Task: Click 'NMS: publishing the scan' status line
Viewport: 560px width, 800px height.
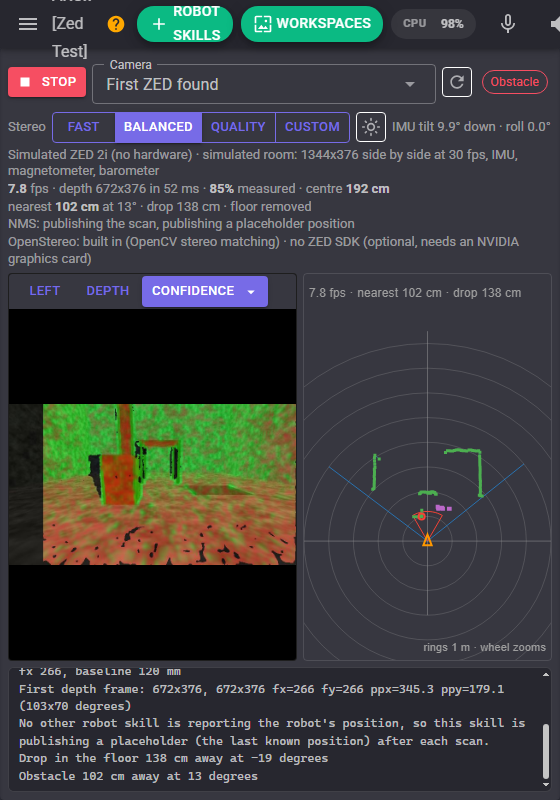Action: click(x=181, y=224)
